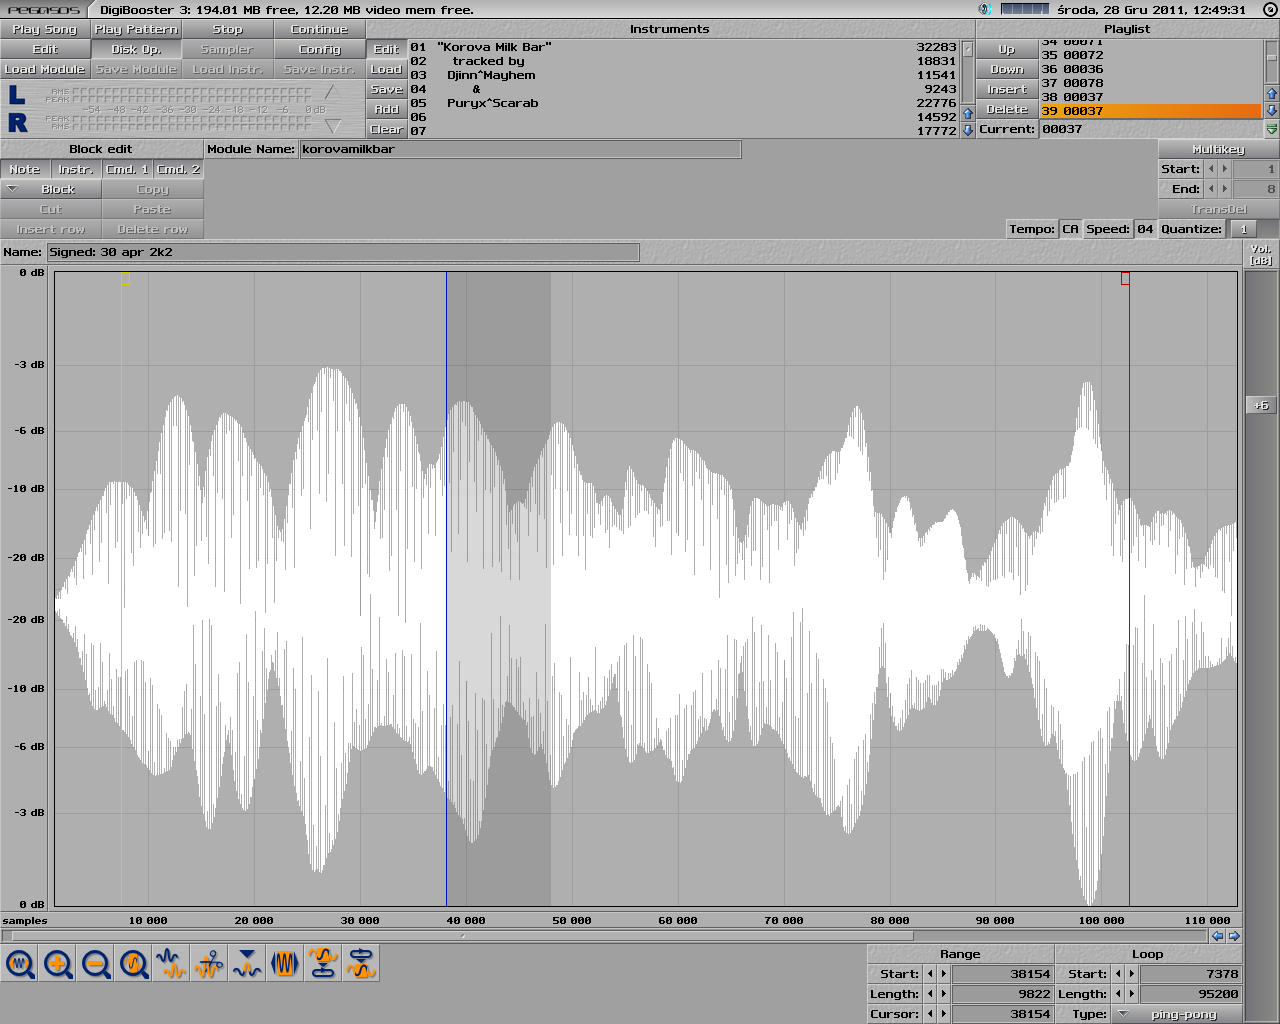
Task: Click the horizontal waveform scrollbar
Action: point(462,936)
